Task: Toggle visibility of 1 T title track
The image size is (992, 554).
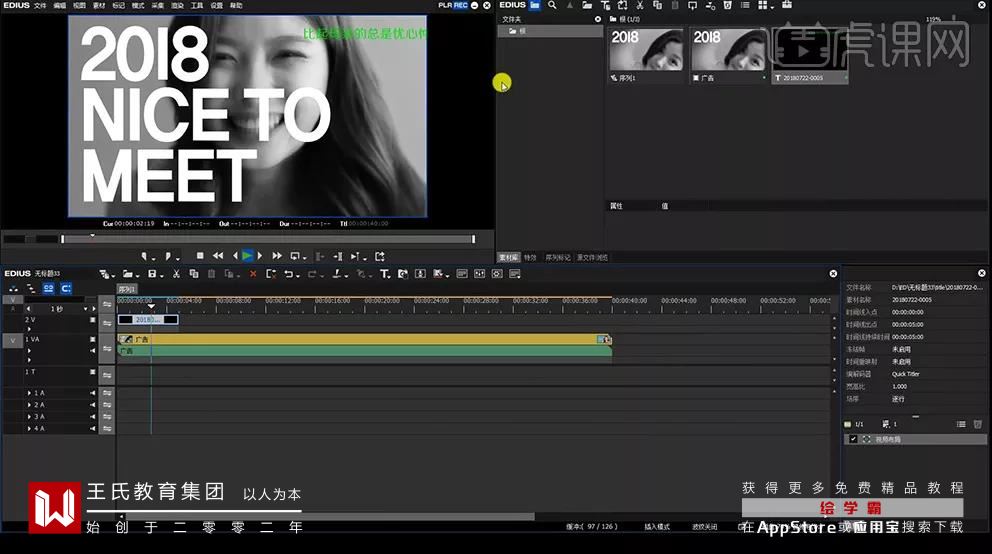Action: [x=93, y=372]
